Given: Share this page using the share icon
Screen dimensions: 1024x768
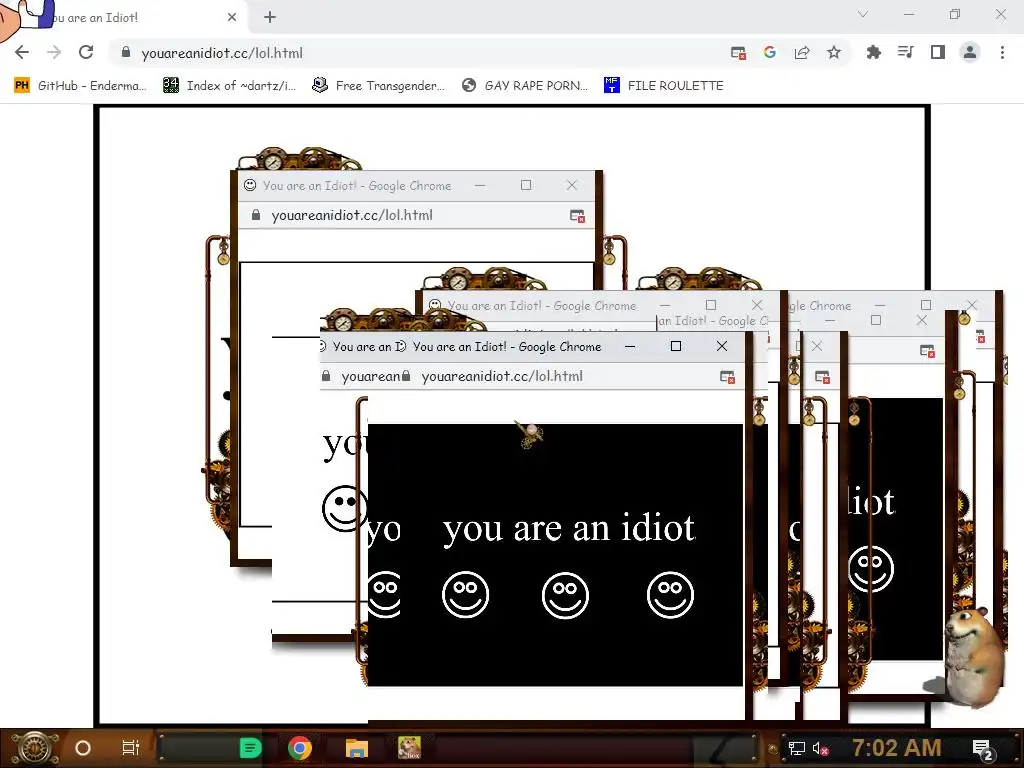Looking at the screenshot, I should 802,52.
